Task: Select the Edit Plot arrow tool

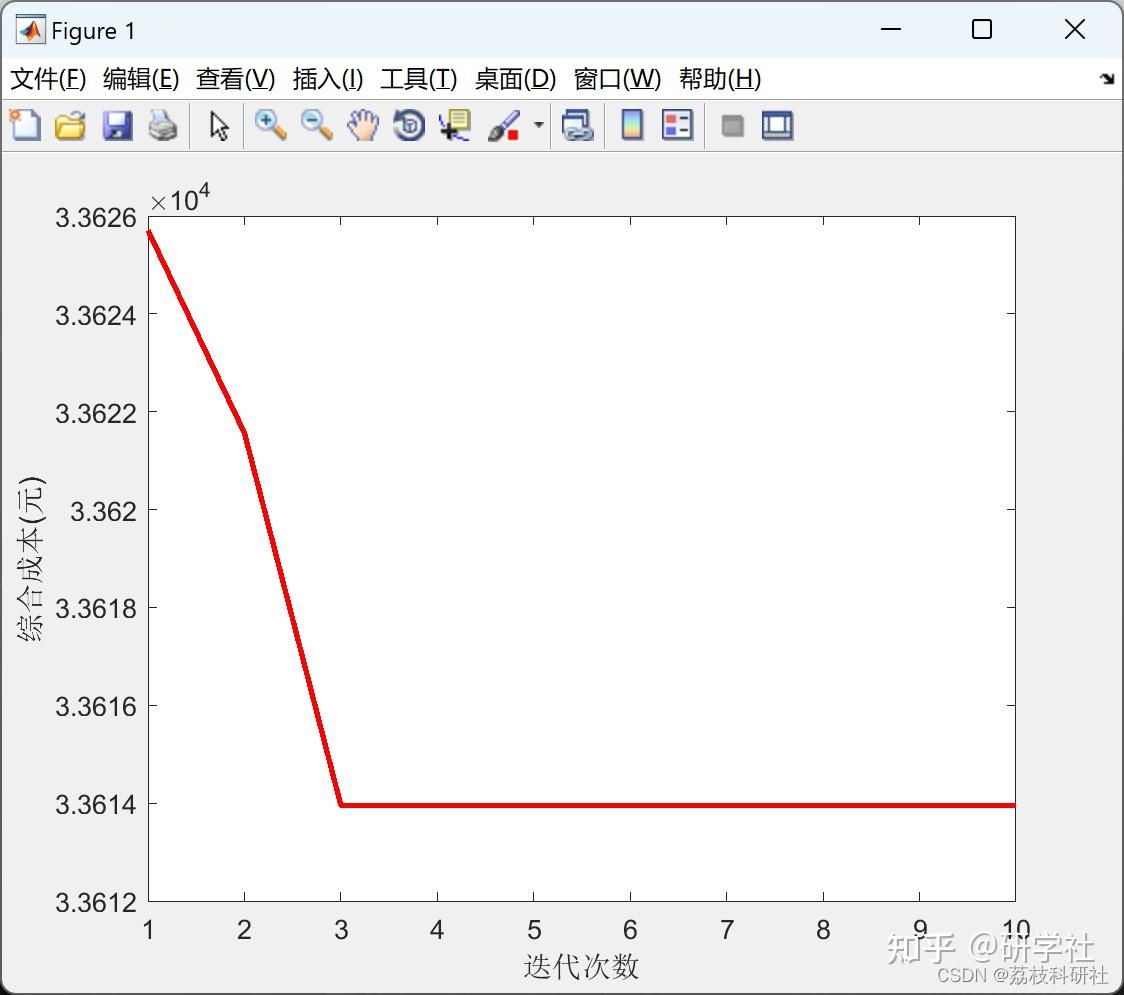Action: point(219,126)
